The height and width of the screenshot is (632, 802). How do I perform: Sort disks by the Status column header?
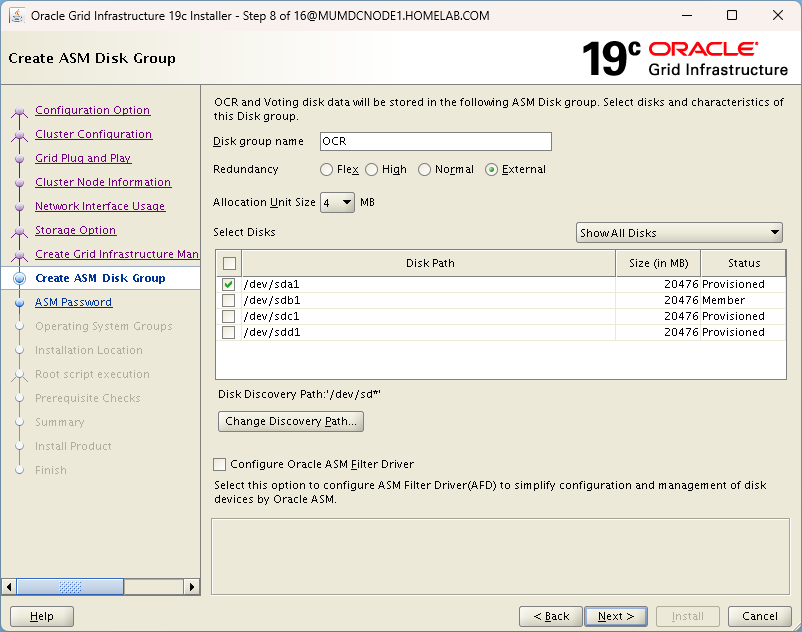[743, 263]
